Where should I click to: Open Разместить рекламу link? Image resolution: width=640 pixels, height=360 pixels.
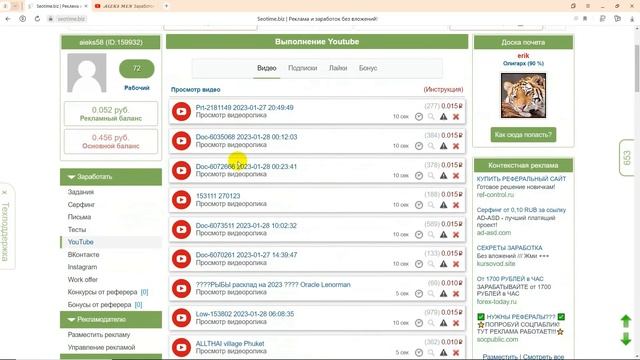coord(99,335)
